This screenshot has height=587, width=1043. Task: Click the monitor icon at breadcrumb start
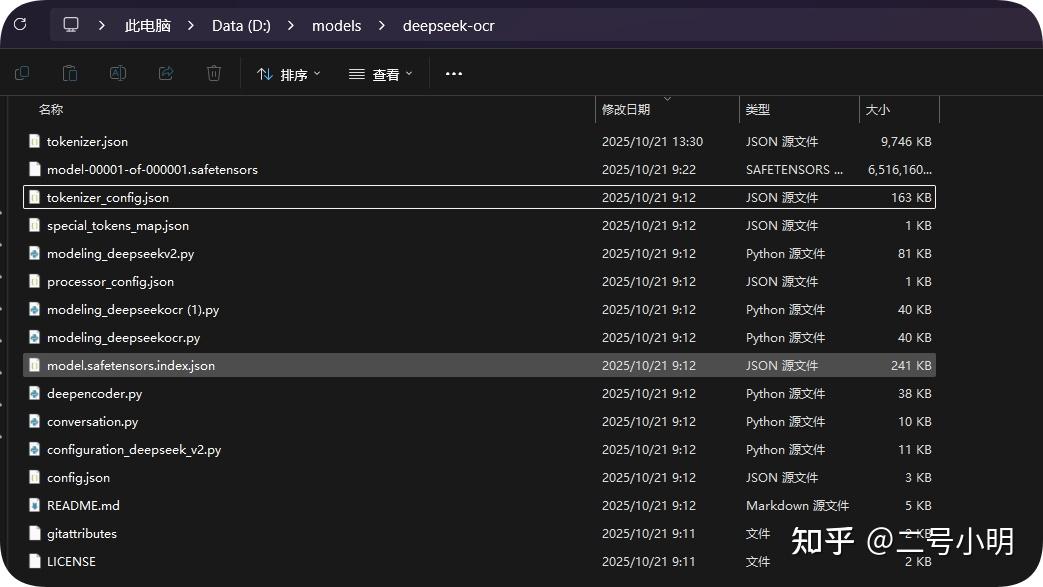70,25
